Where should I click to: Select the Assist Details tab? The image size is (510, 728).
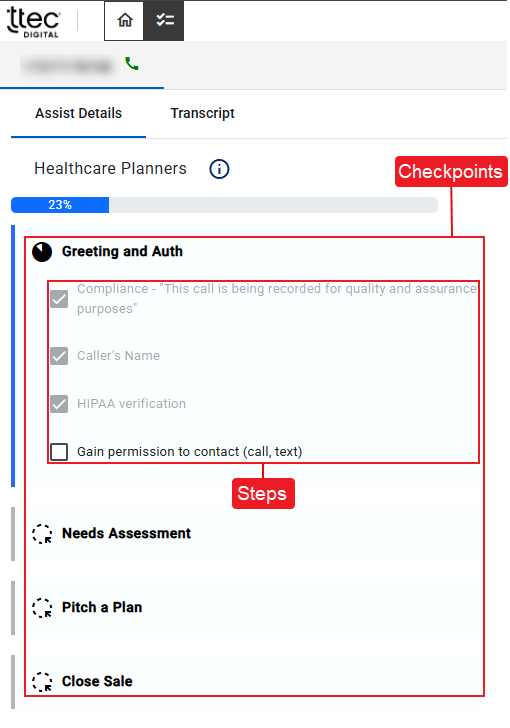78,113
